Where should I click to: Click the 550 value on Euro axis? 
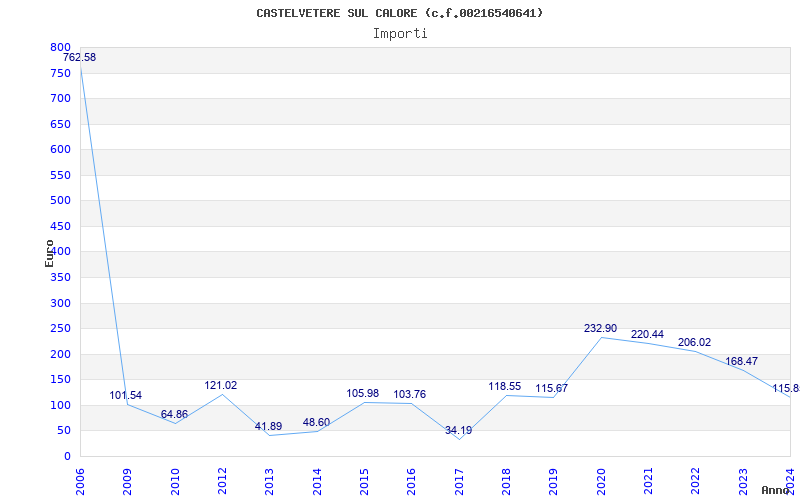click(60, 176)
